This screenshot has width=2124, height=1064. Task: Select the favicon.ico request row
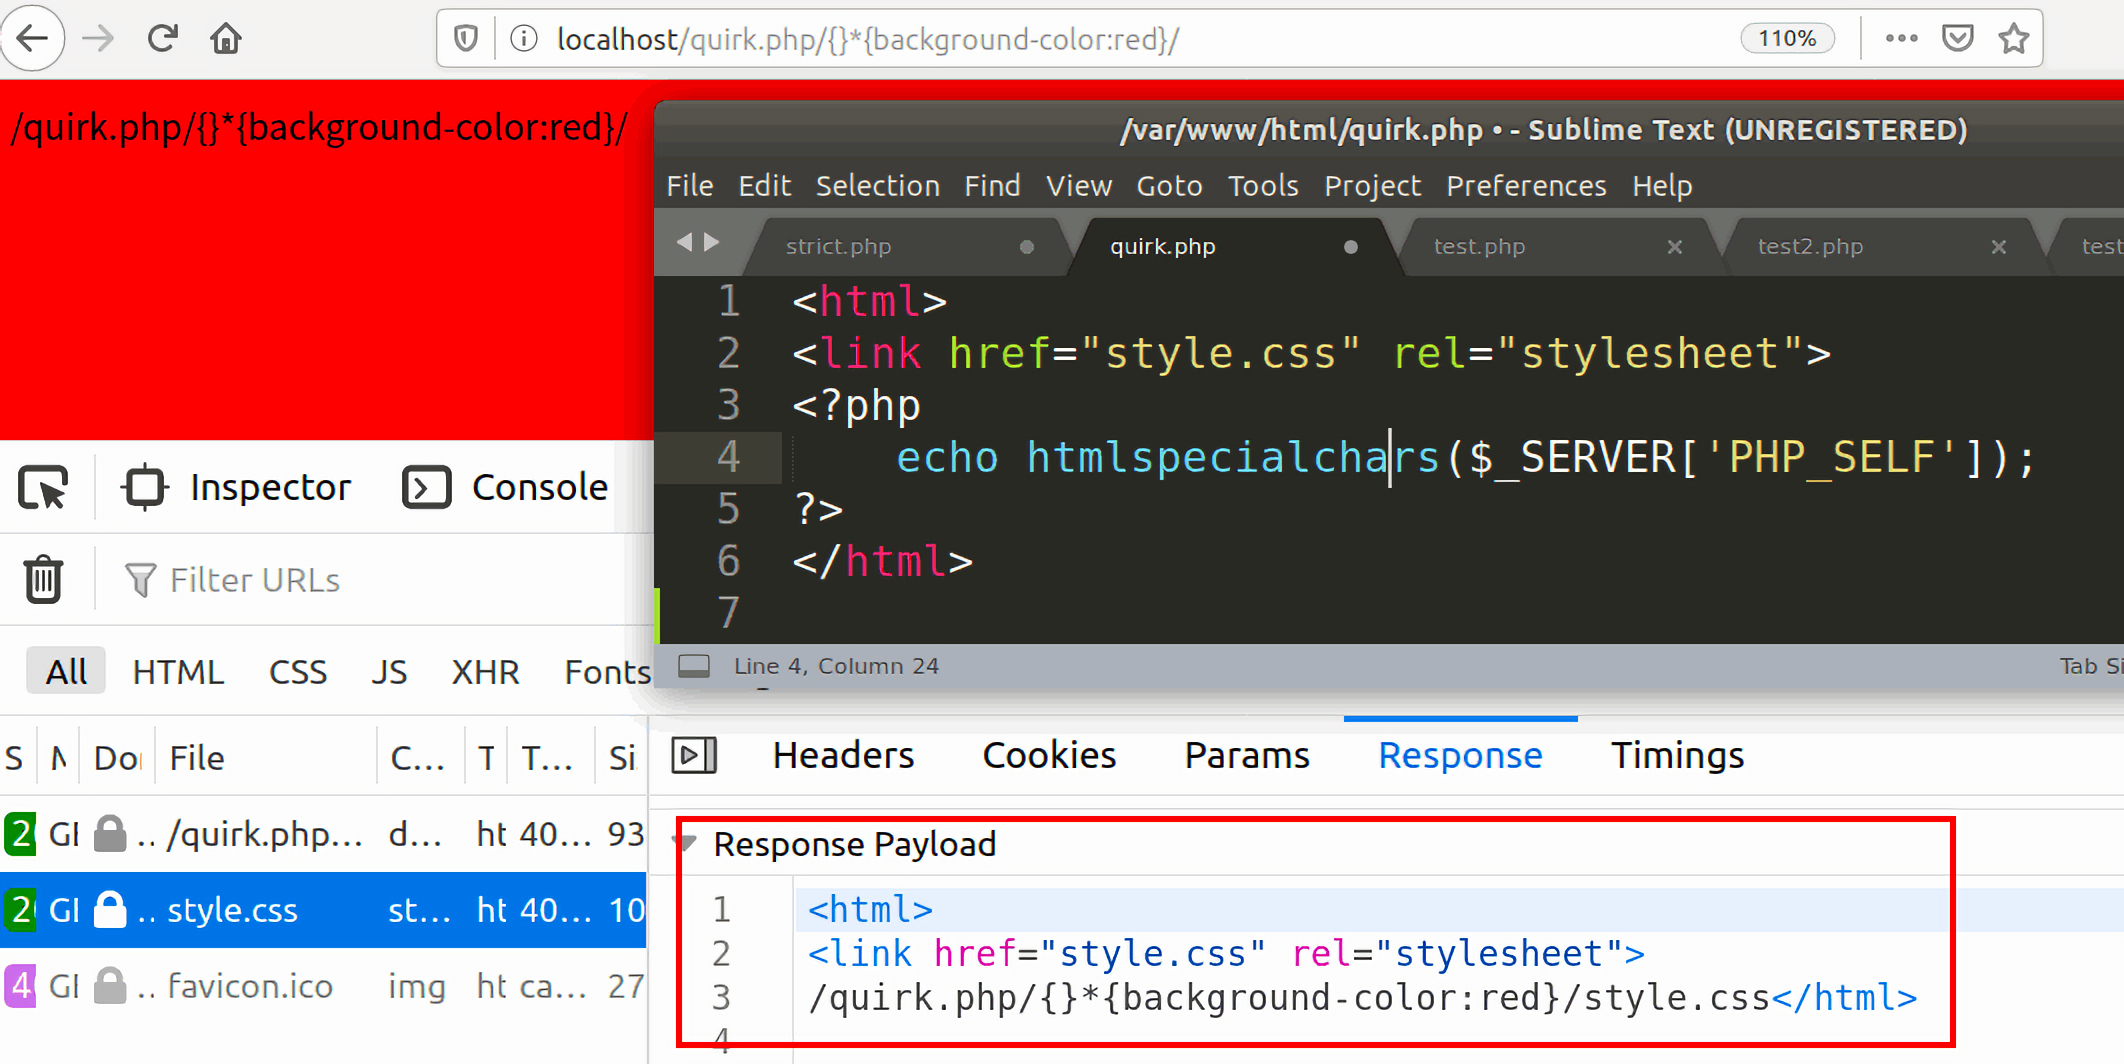point(323,986)
